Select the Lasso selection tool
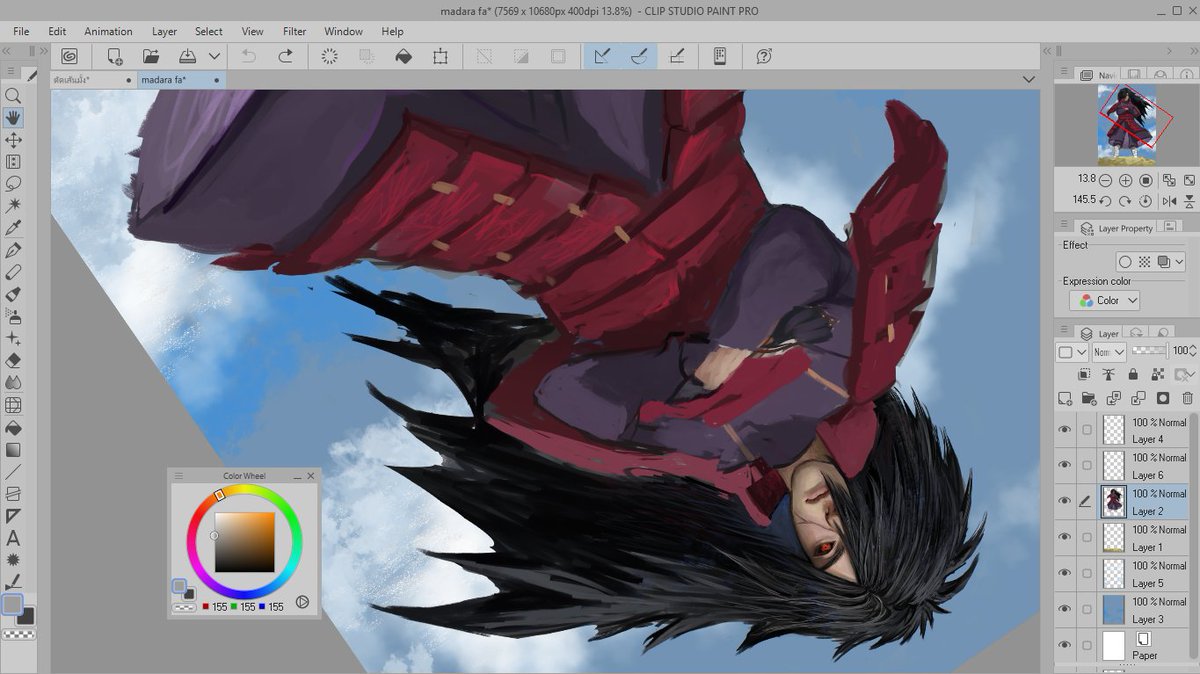Image resolution: width=1200 pixels, height=674 pixels. click(13, 184)
